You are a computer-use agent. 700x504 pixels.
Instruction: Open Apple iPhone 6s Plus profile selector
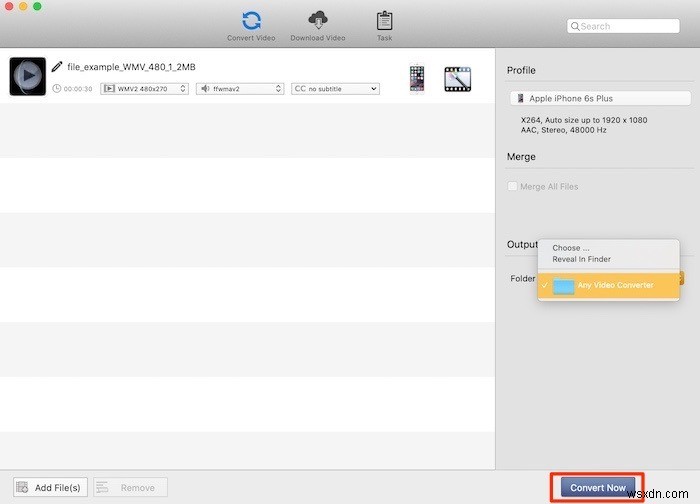click(600, 98)
